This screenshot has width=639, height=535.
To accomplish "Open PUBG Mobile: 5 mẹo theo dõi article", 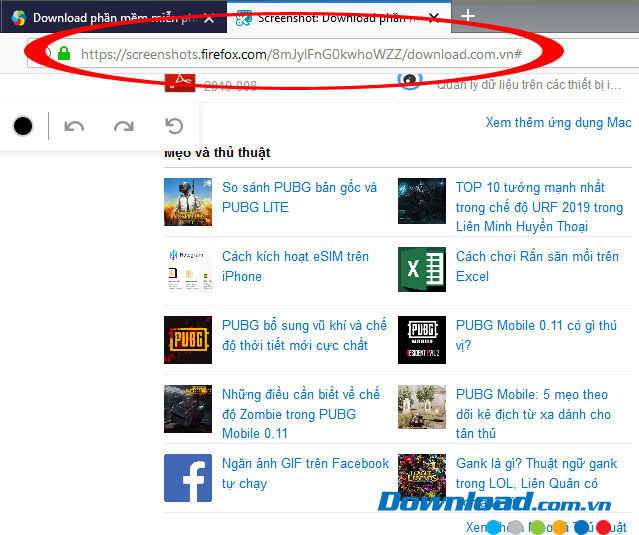I will (x=533, y=414).
